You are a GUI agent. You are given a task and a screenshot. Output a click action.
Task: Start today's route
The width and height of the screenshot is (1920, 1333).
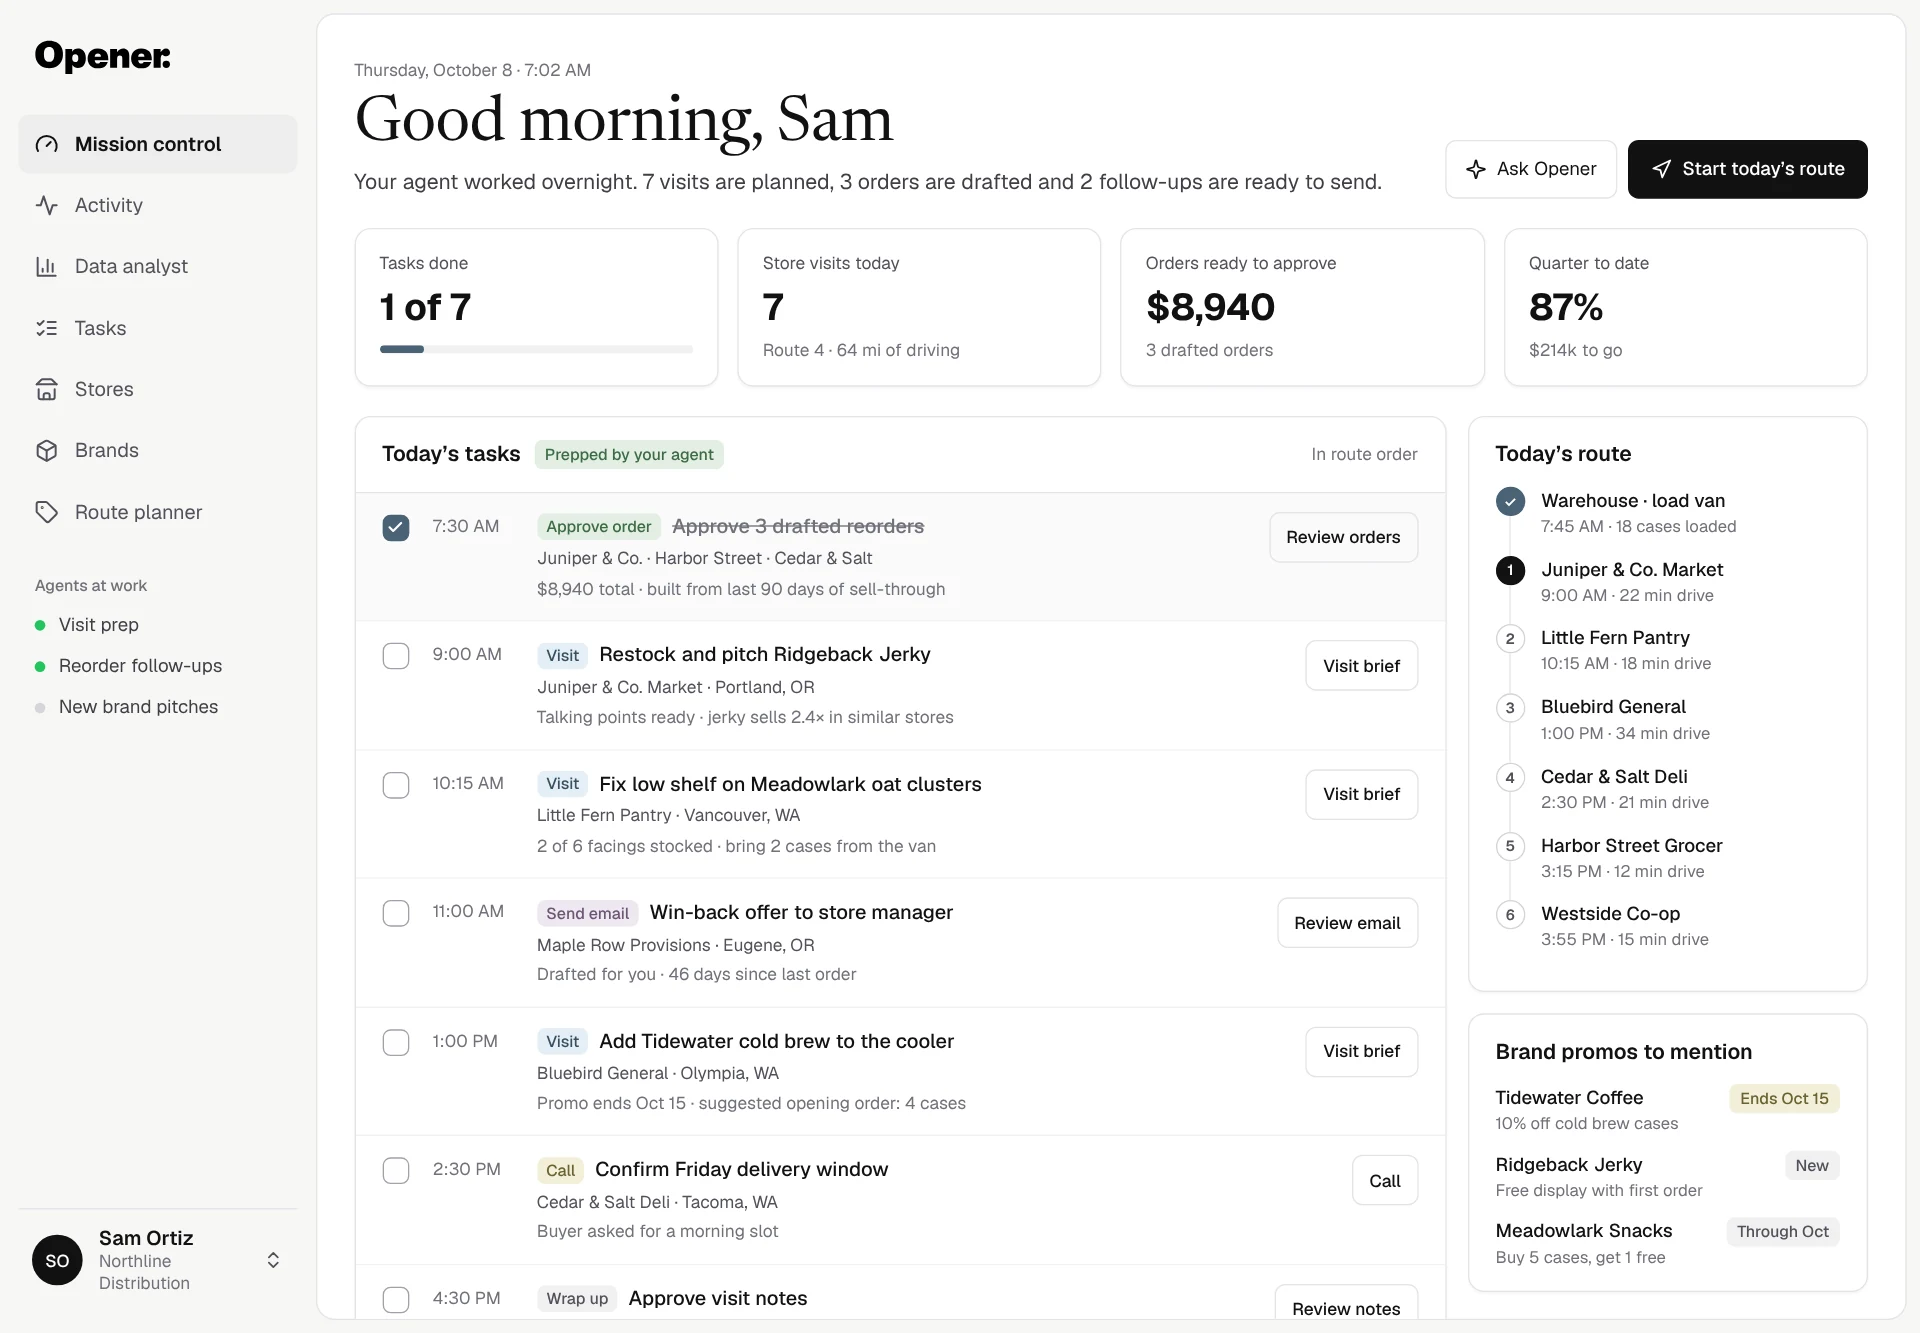[1747, 169]
